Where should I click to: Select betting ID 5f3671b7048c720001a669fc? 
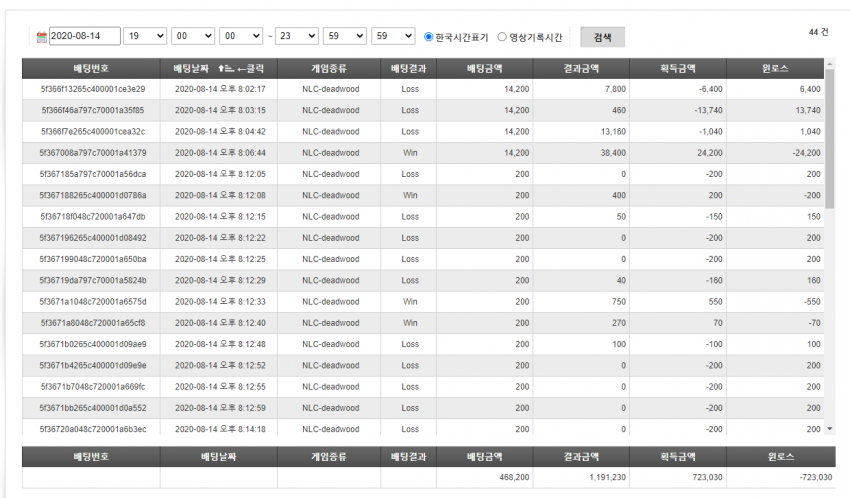pyautogui.click(x=93, y=387)
